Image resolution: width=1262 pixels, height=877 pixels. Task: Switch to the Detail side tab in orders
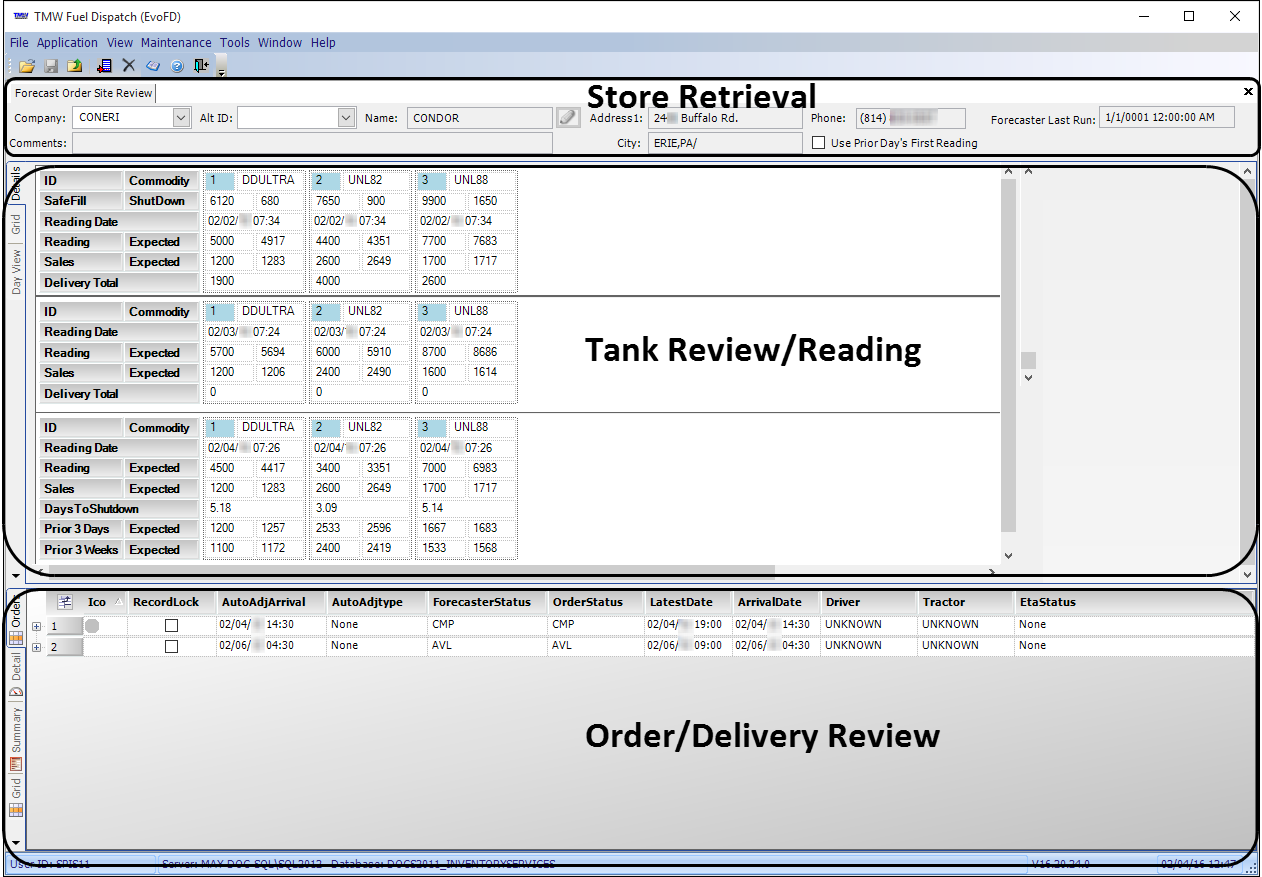tap(16, 674)
